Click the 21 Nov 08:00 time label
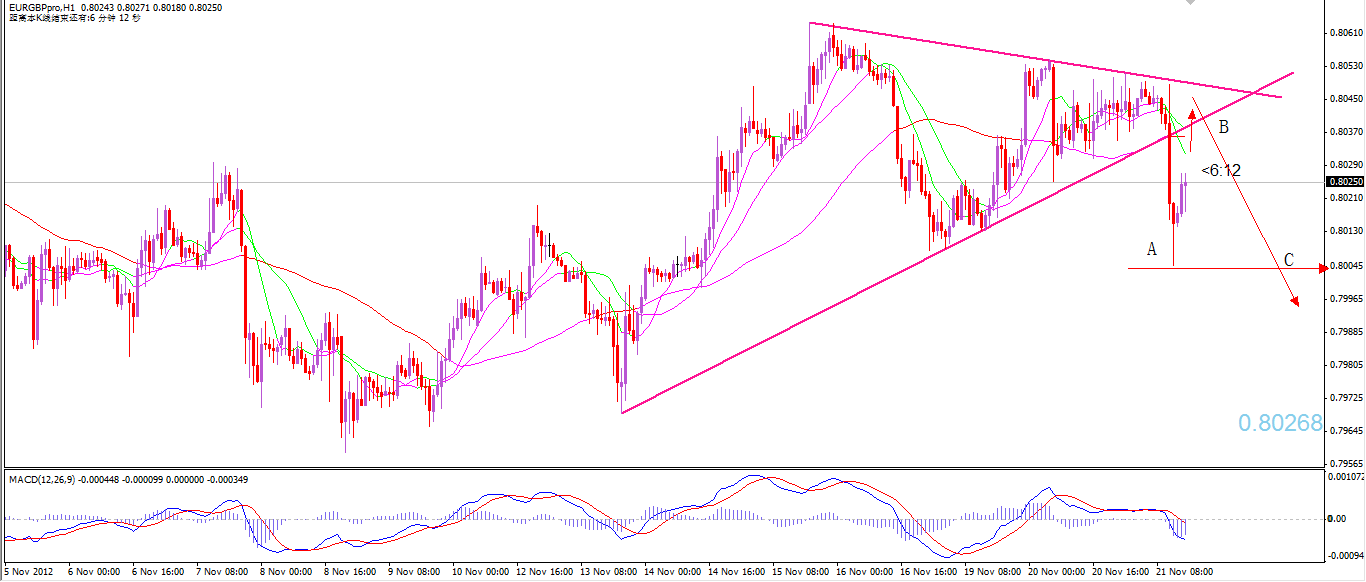 [x=1184, y=573]
